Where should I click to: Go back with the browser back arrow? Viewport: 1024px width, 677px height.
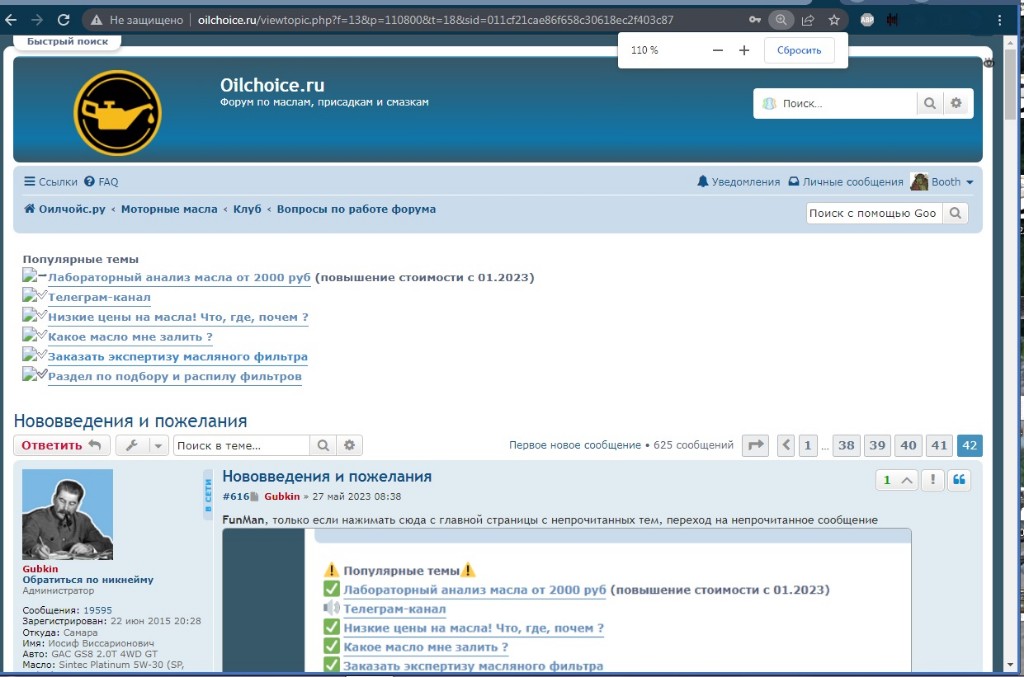11,20
